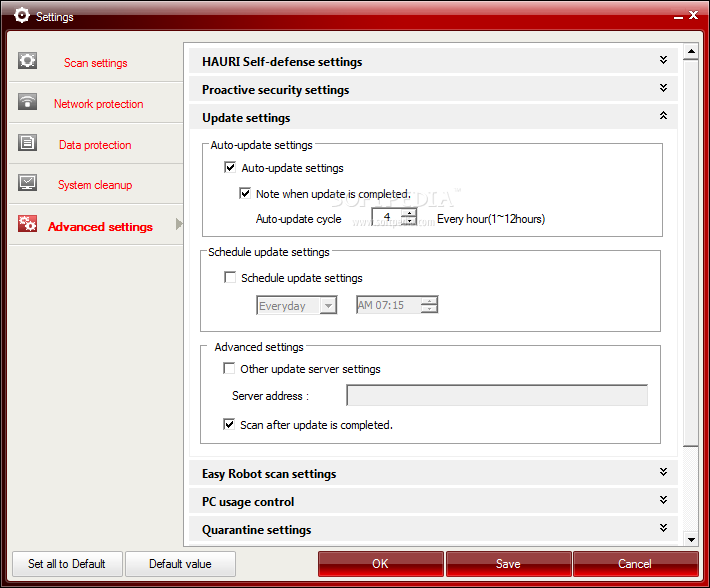This screenshot has width=710, height=588.
Task: Select the Advanced settings tab
Action: coord(96,226)
